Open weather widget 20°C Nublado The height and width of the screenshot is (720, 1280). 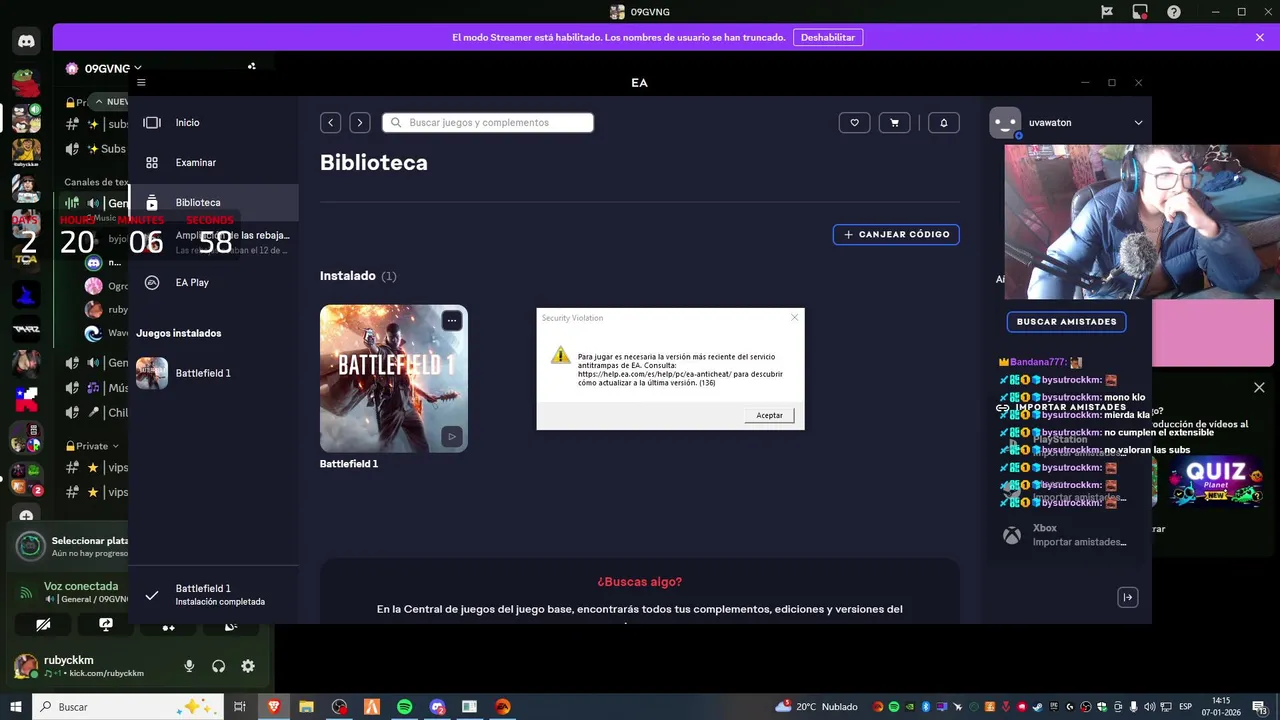[x=817, y=707]
